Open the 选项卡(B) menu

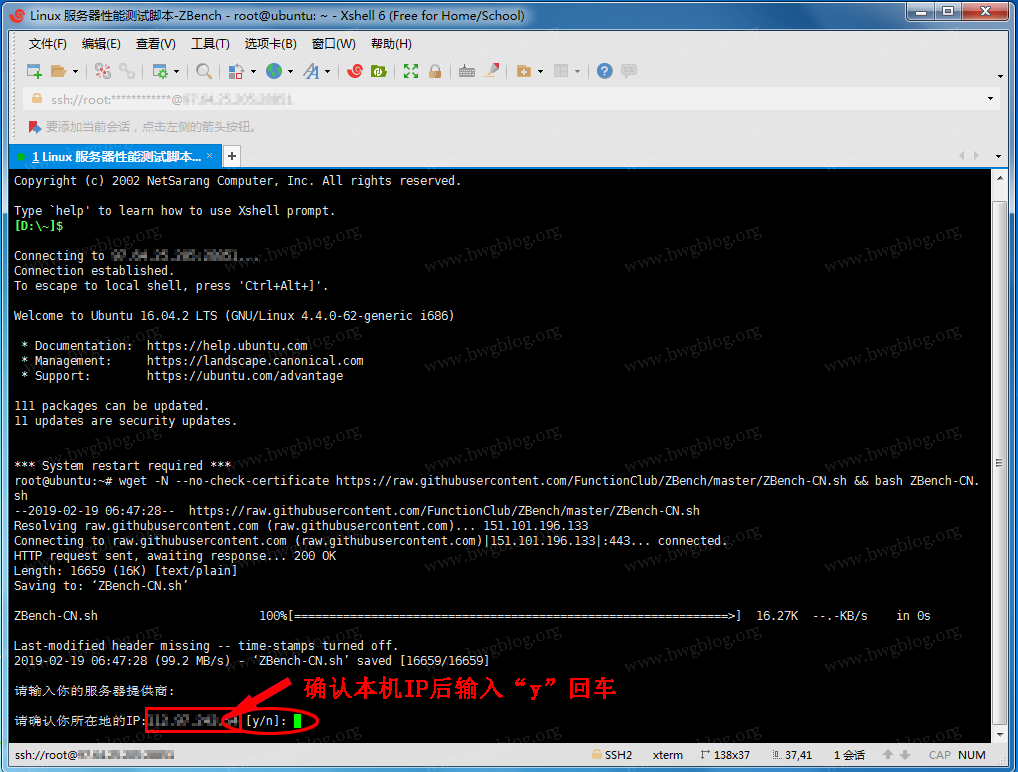(x=270, y=44)
